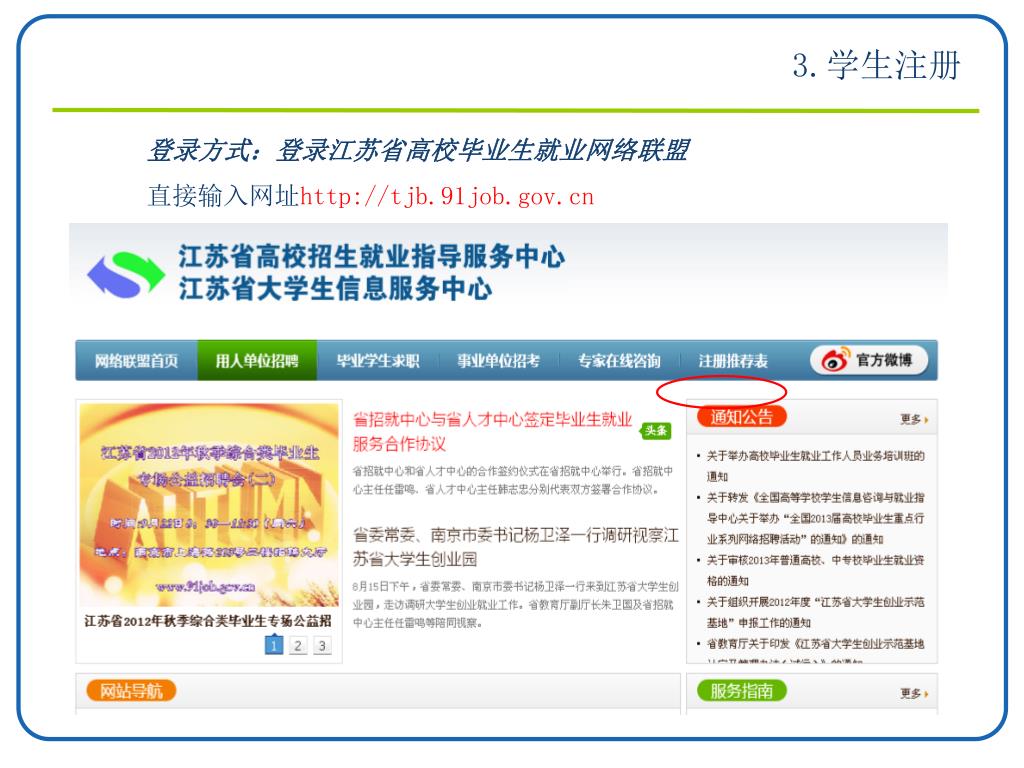The width and height of the screenshot is (1024, 768).
Task: Switch banner to slide 3
Action: pyautogui.click(x=322, y=645)
